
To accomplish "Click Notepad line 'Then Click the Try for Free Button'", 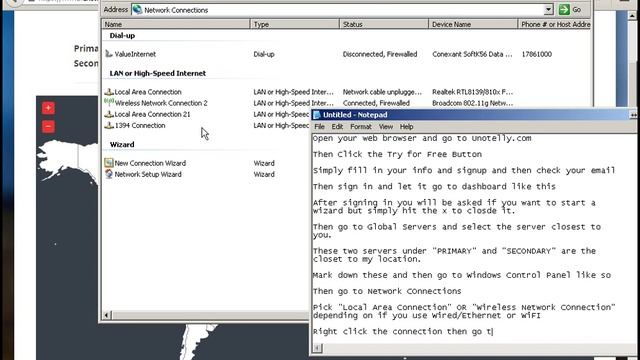I will click(397, 154).
